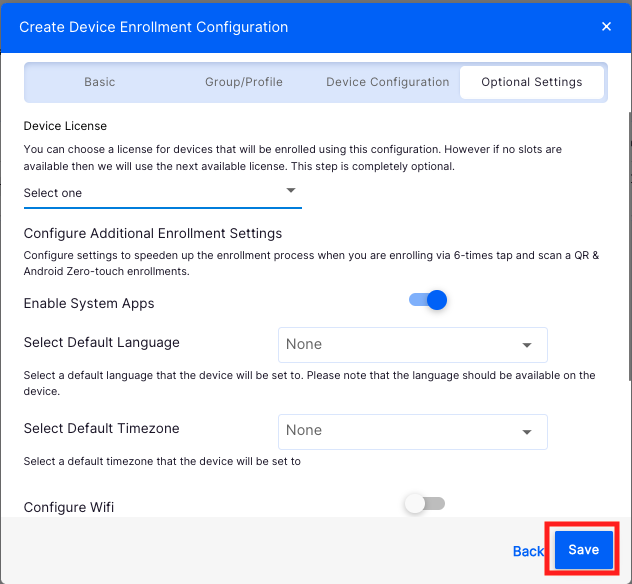This screenshot has height=584, width=632.
Task: Switch to the Basic tab
Action: (100, 82)
